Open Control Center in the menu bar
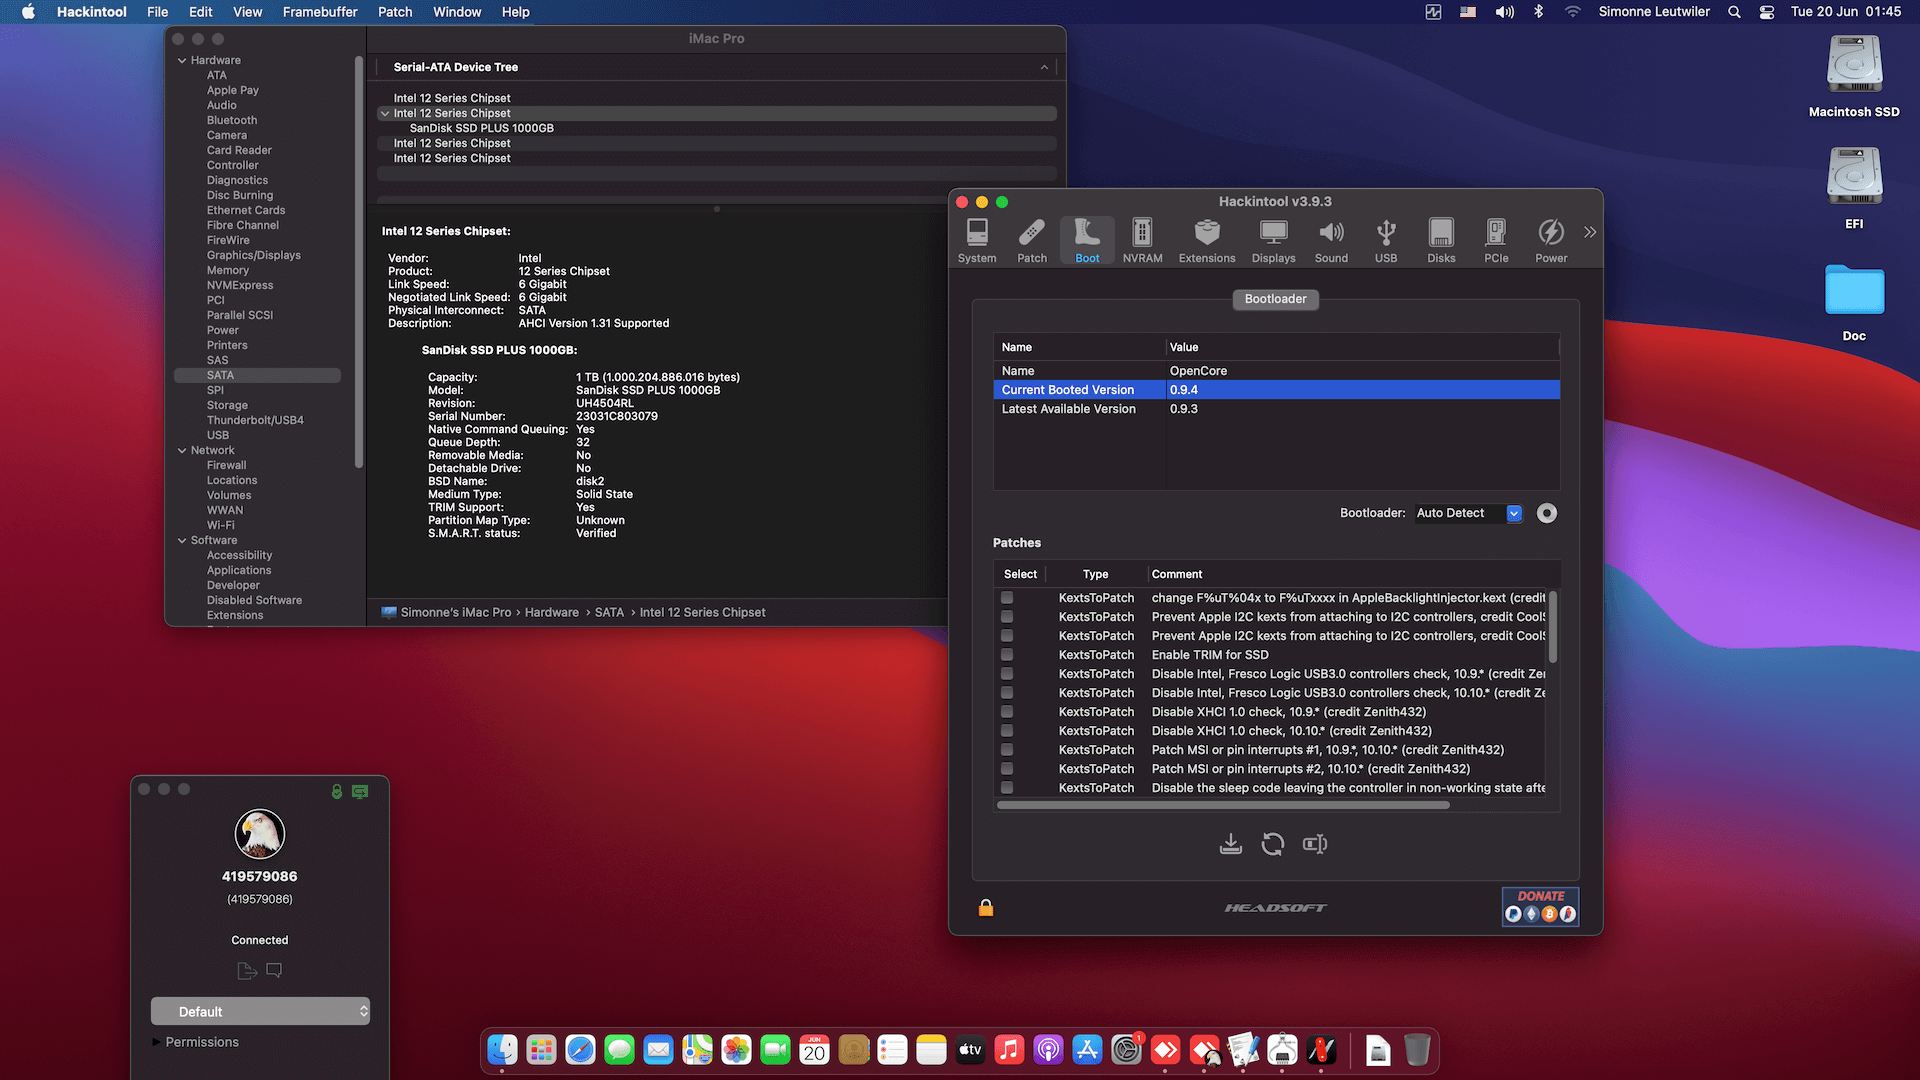1920x1080 pixels. point(1767,12)
